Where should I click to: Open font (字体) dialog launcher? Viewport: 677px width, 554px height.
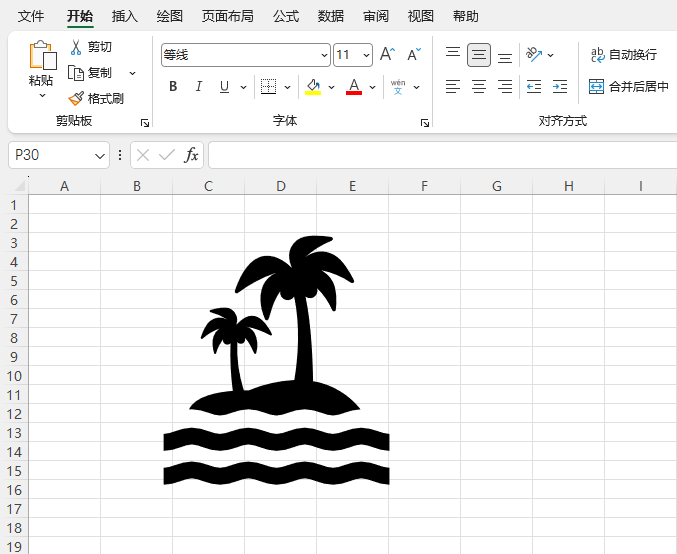tap(425, 123)
